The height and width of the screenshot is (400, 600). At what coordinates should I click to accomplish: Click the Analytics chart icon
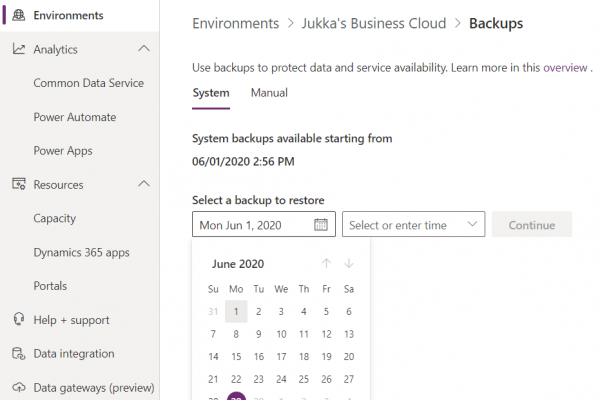coord(19,49)
